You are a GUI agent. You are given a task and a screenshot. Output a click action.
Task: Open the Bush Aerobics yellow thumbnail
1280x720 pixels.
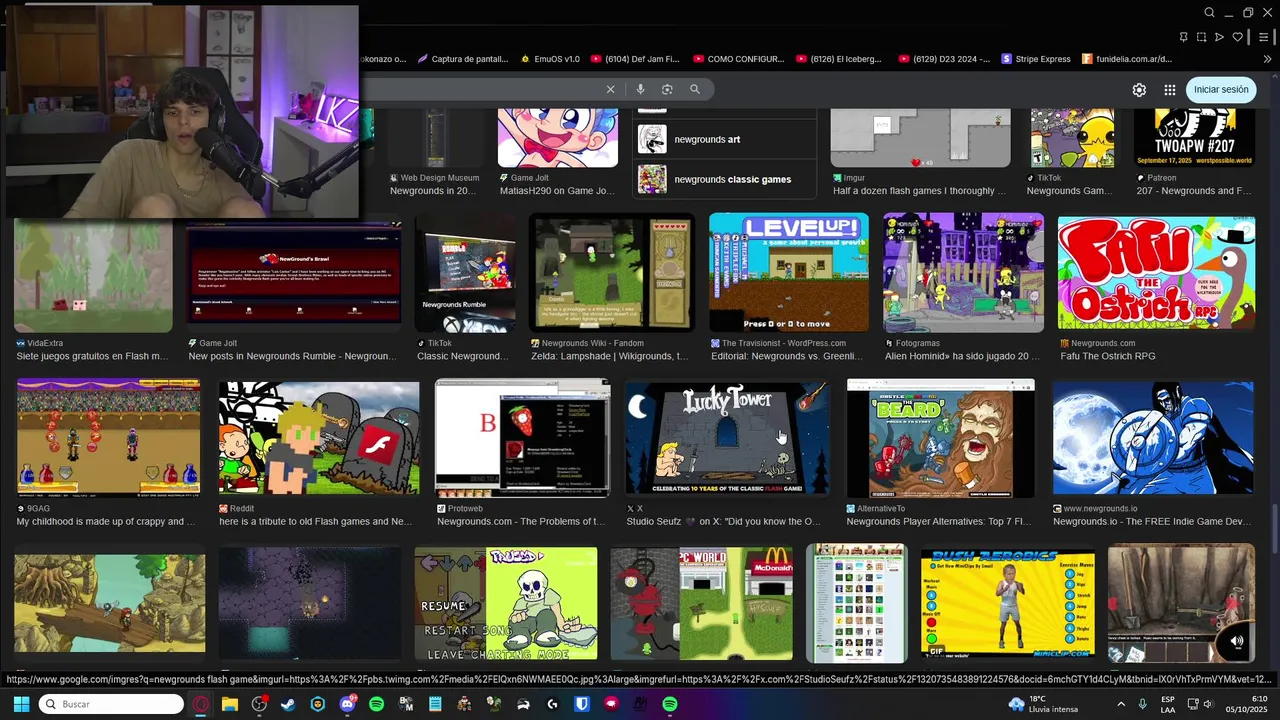pos(1007,603)
